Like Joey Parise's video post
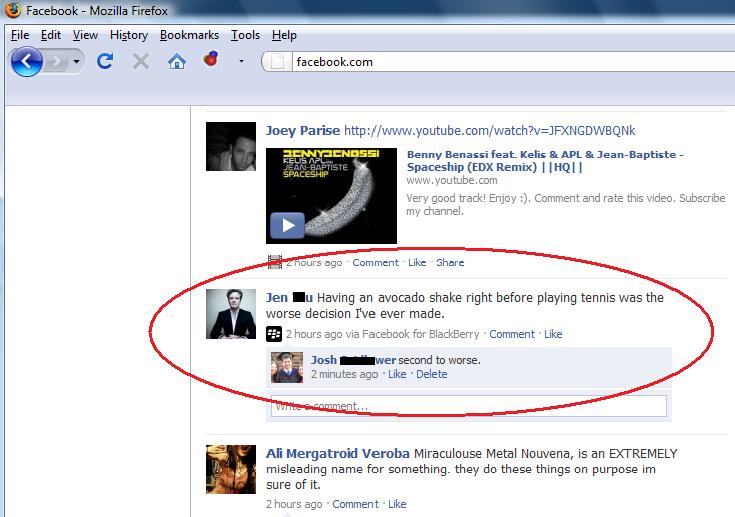The height and width of the screenshot is (517, 735). tap(417, 262)
